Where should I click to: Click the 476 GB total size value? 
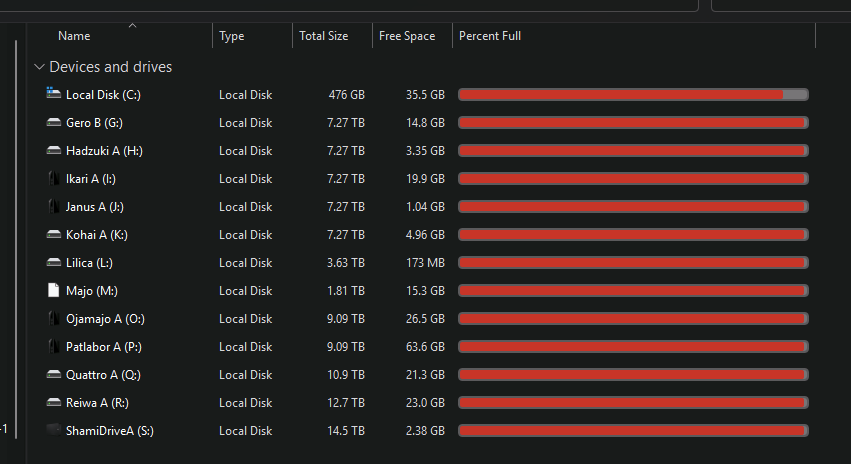coord(346,95)
